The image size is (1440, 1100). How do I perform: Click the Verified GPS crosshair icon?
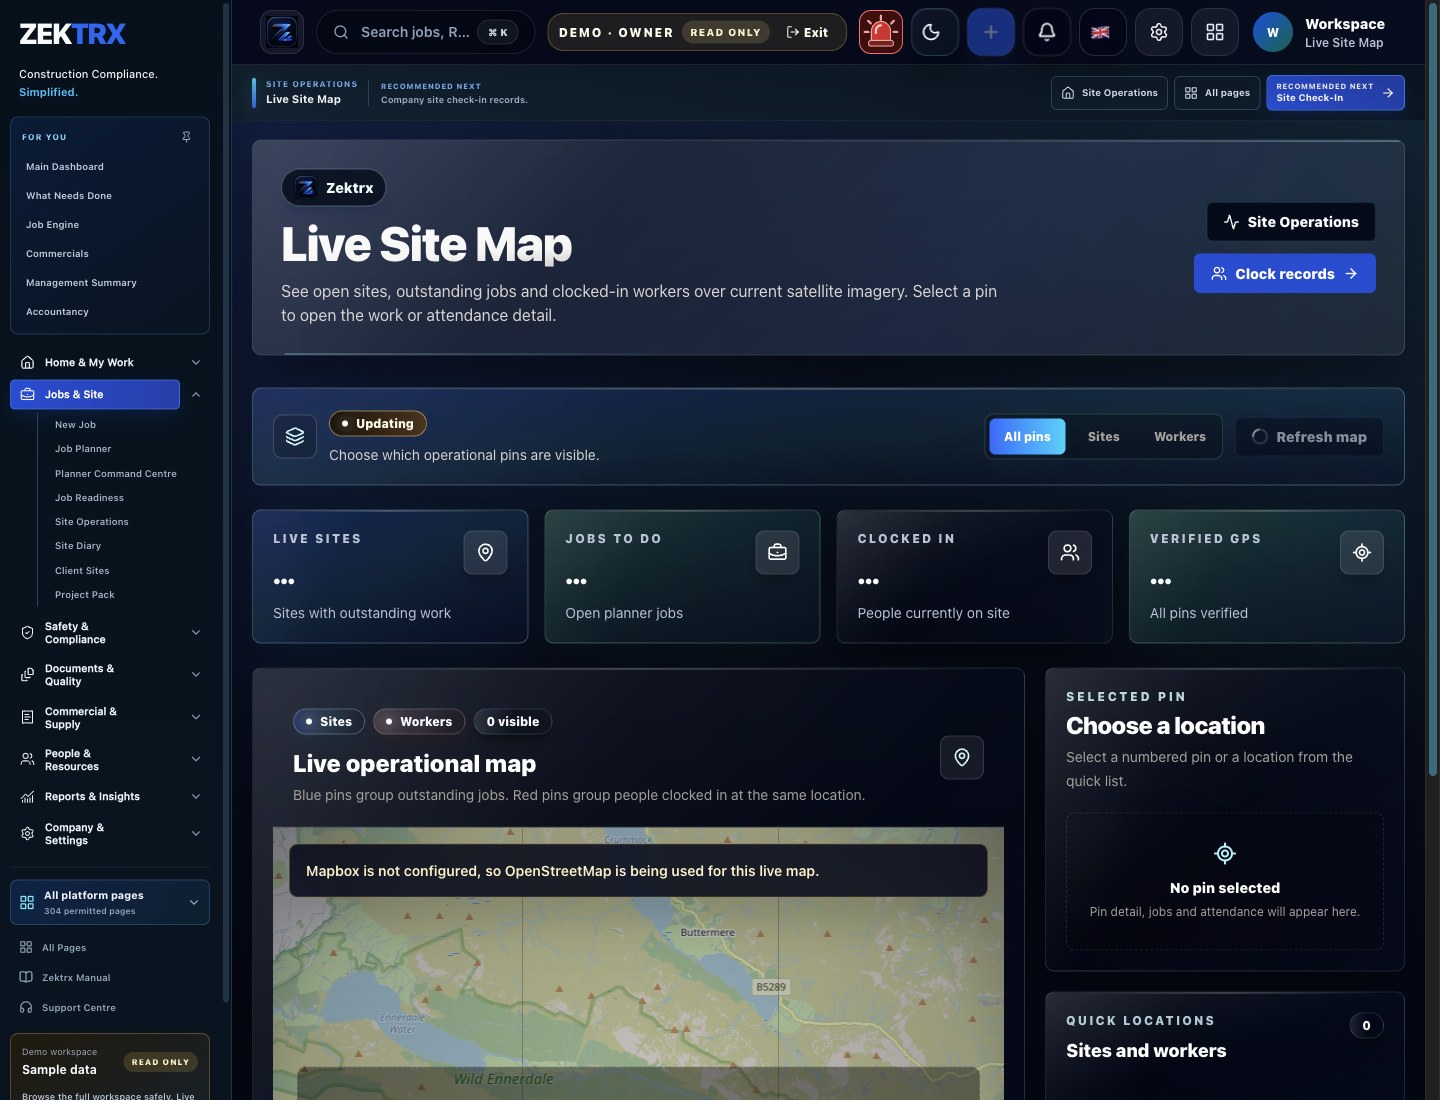pos(1361,552)
